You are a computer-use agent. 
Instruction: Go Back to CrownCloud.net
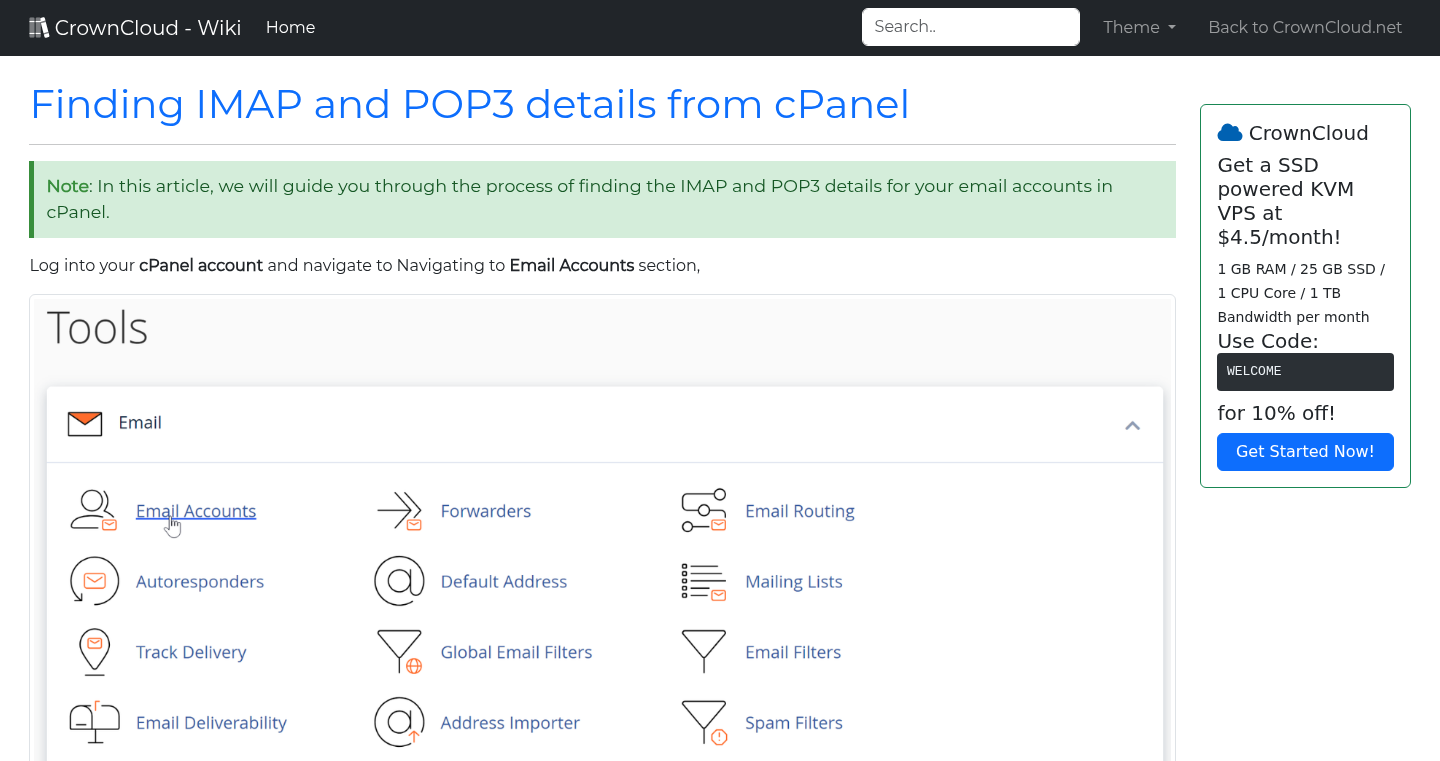[1305, 27]
